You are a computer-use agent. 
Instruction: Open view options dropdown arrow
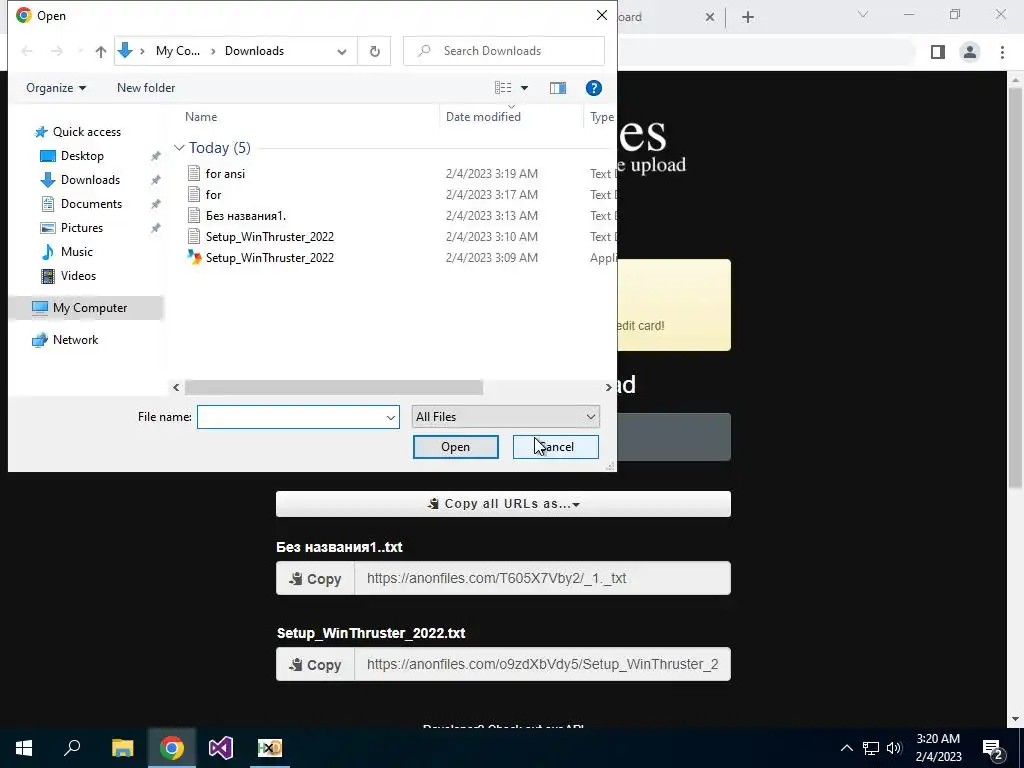click(x=524, y=88)
